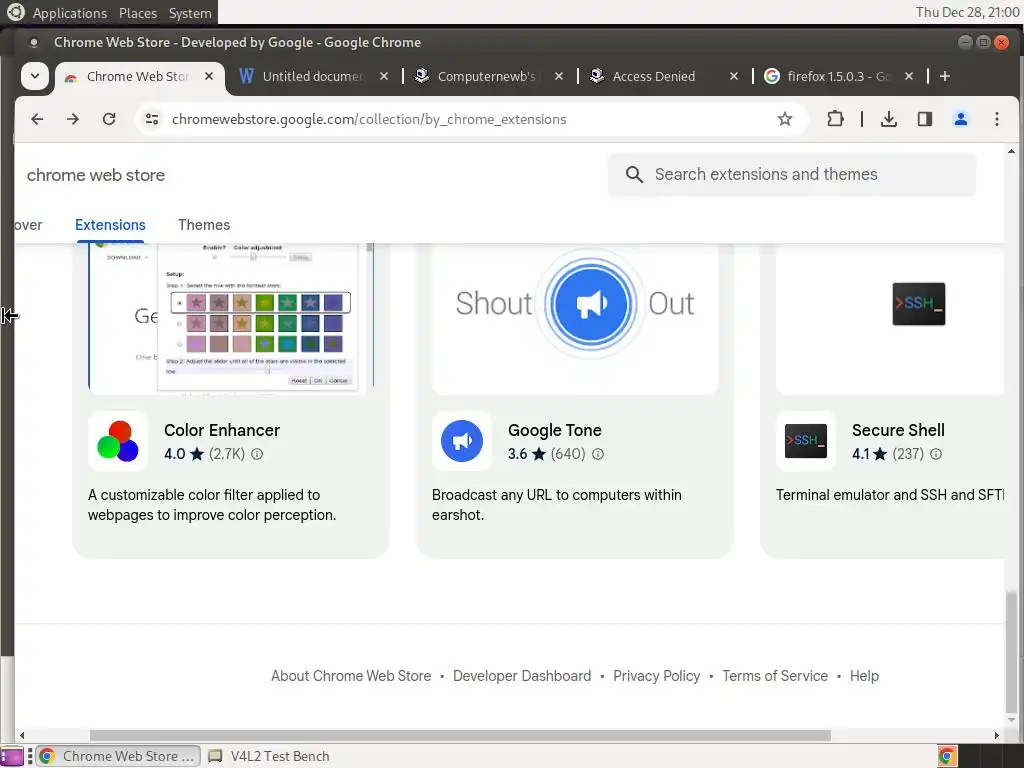This screenshot has height=768, width=1024.
Task: Open the Terms of Service link
Action: 775,676
